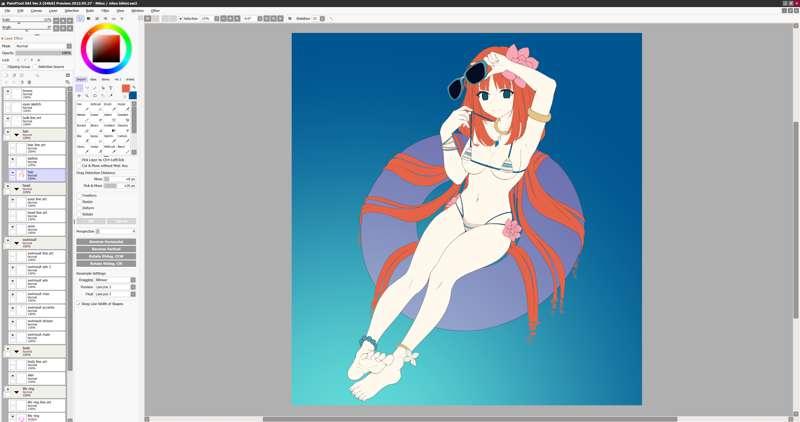Click the new layer icon
The height and width of the screenshot is (422, 800).
(6, 76)
